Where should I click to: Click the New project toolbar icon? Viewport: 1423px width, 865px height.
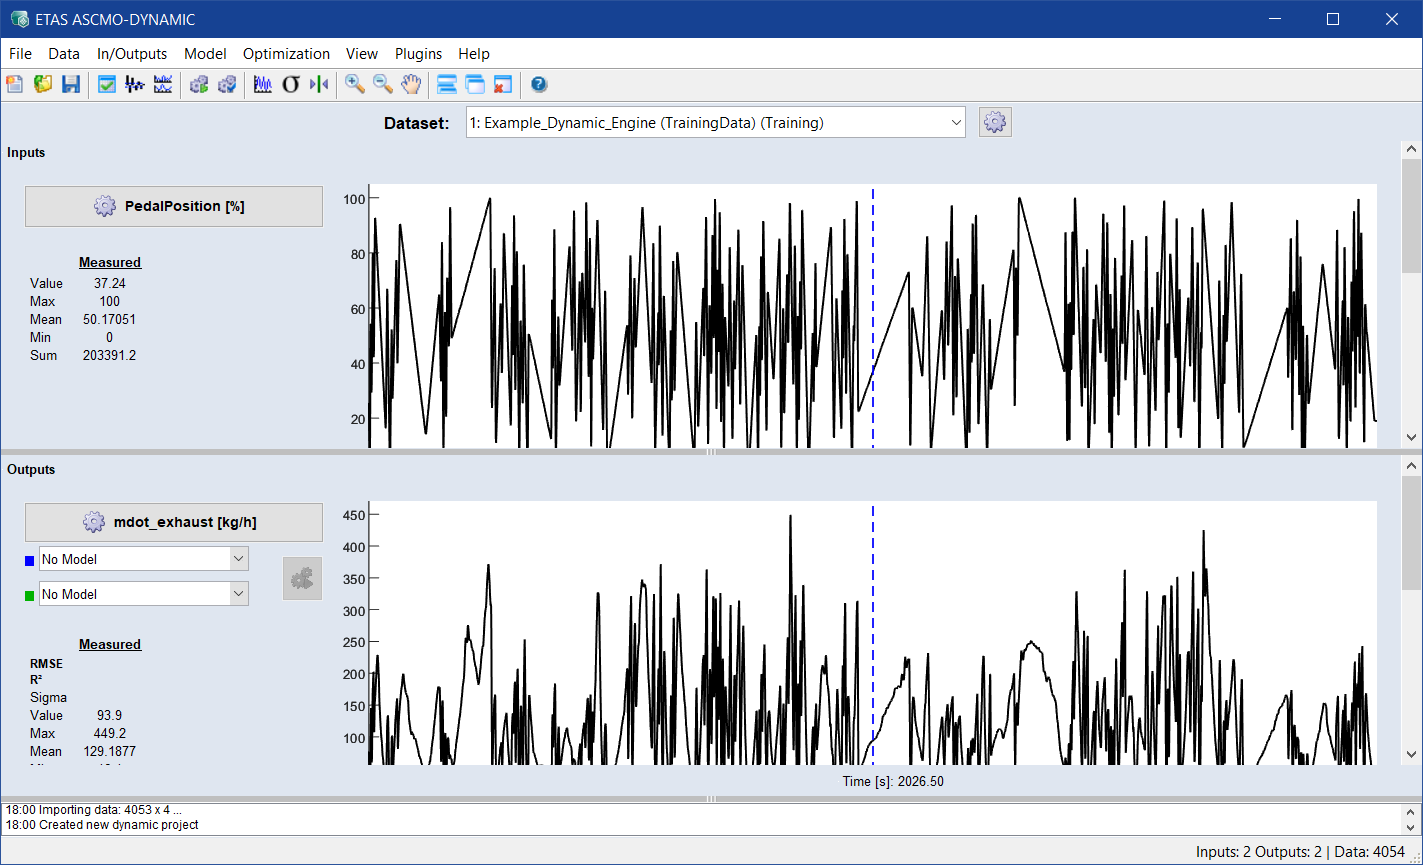15,85
